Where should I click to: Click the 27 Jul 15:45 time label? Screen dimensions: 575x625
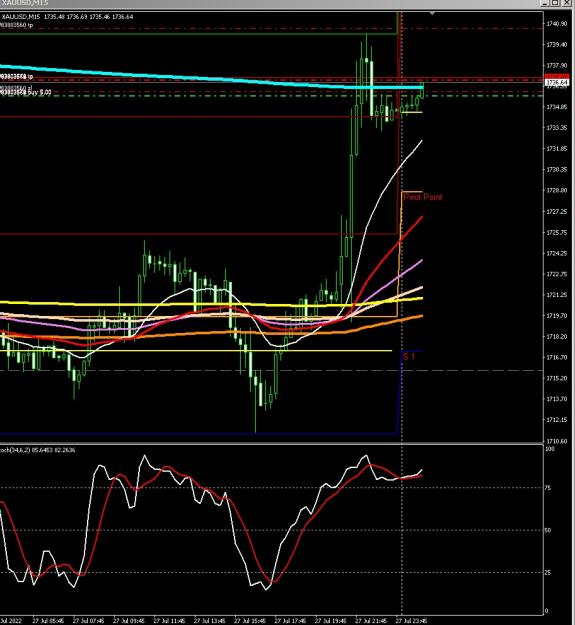pos(249,621)
